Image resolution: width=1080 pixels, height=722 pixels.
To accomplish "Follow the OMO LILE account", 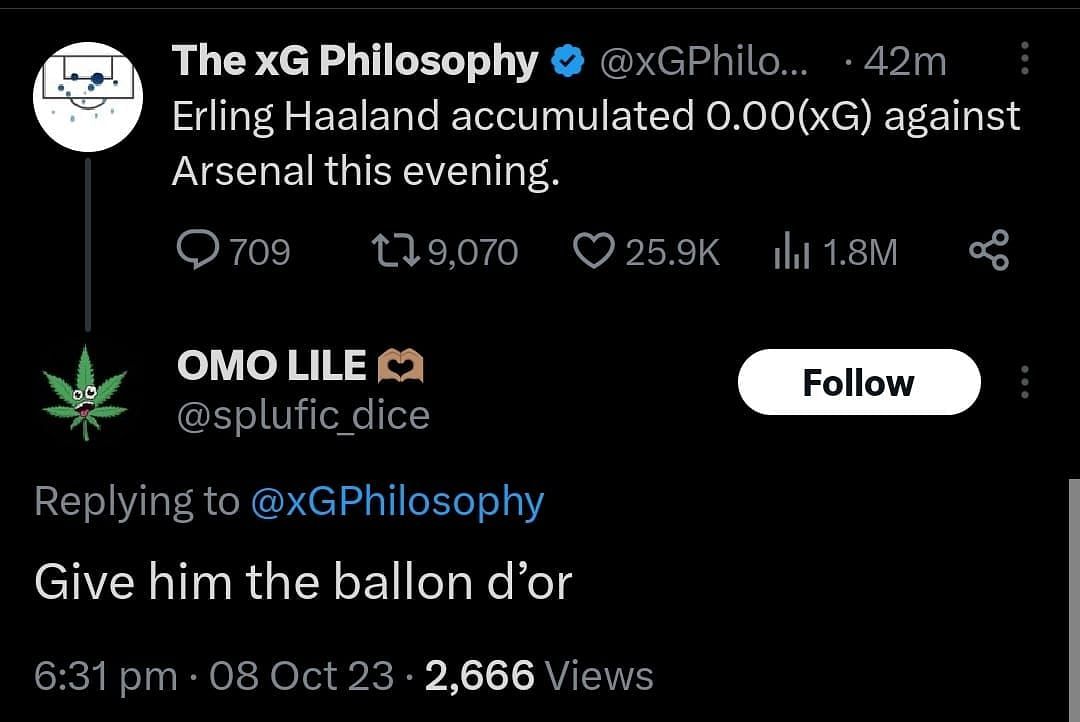I will click(859, 382).
